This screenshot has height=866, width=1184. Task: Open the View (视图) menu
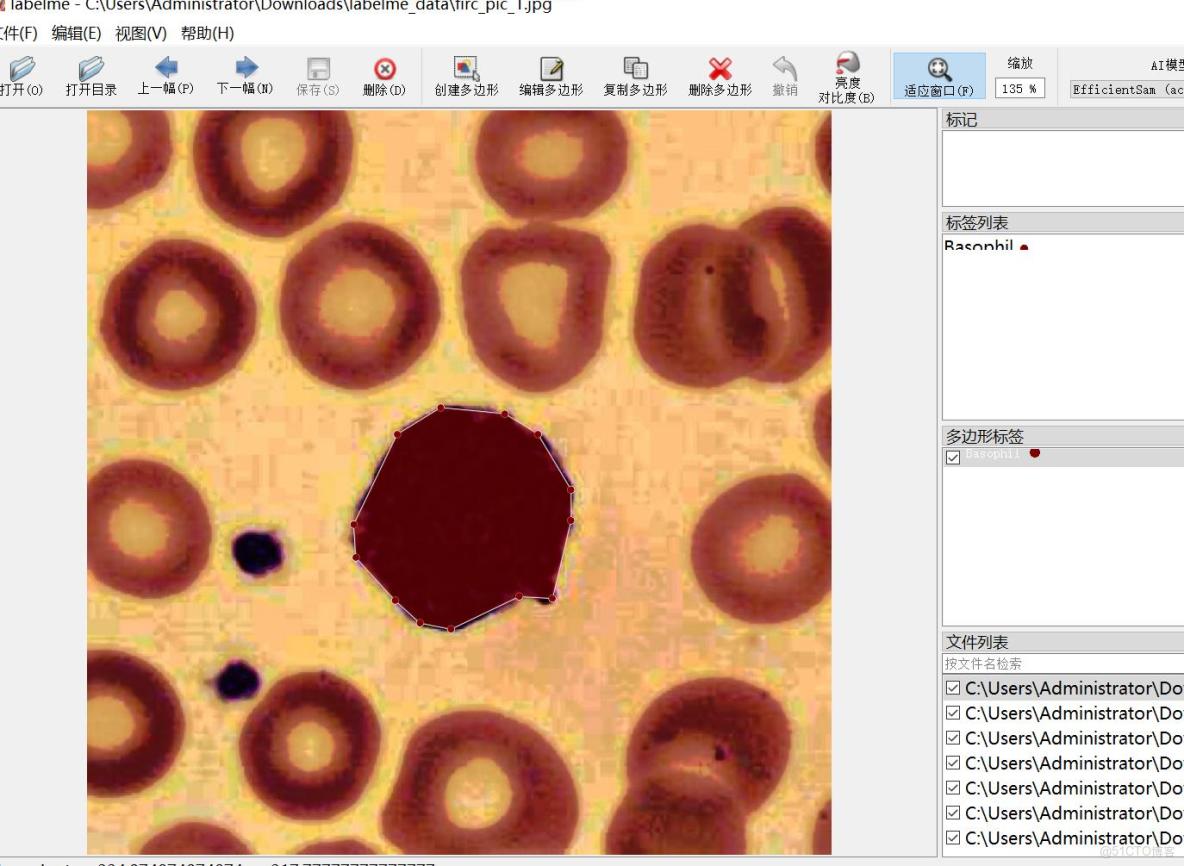141,33
